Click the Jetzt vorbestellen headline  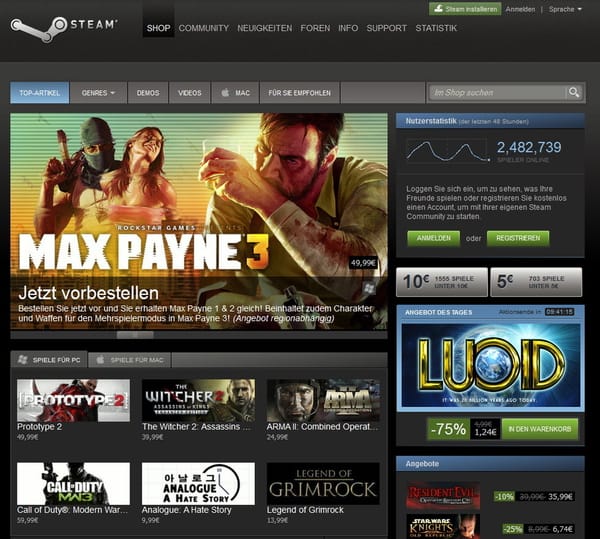click(x=88, y=293)
